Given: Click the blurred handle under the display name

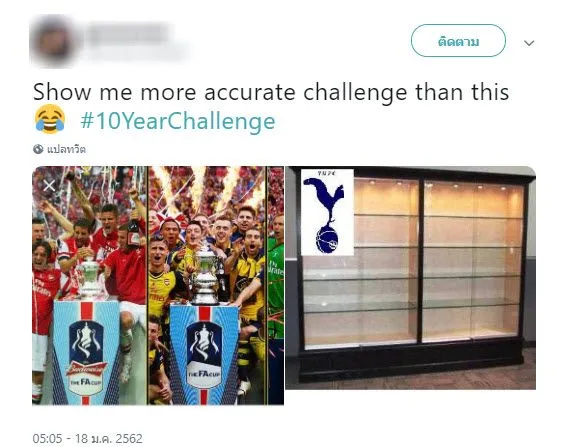Looking at the screenshot, I should pos(137,54).
